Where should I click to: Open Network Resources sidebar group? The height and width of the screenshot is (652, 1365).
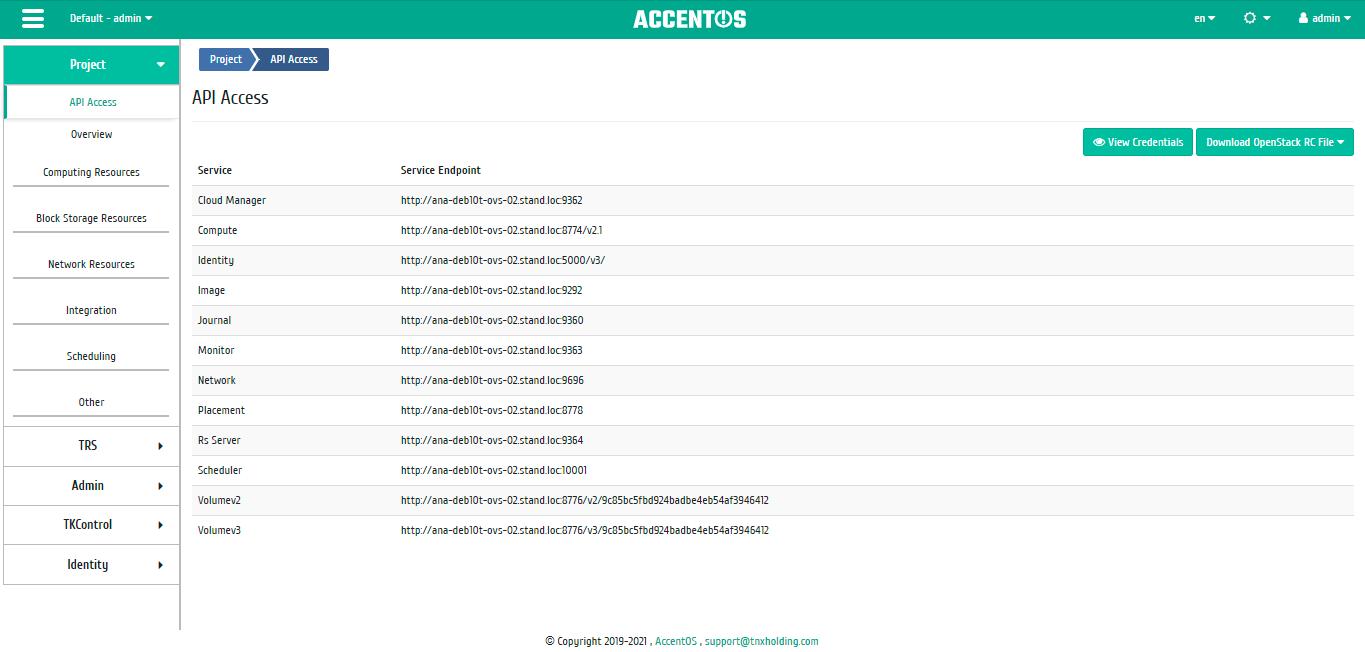(91, 264)
